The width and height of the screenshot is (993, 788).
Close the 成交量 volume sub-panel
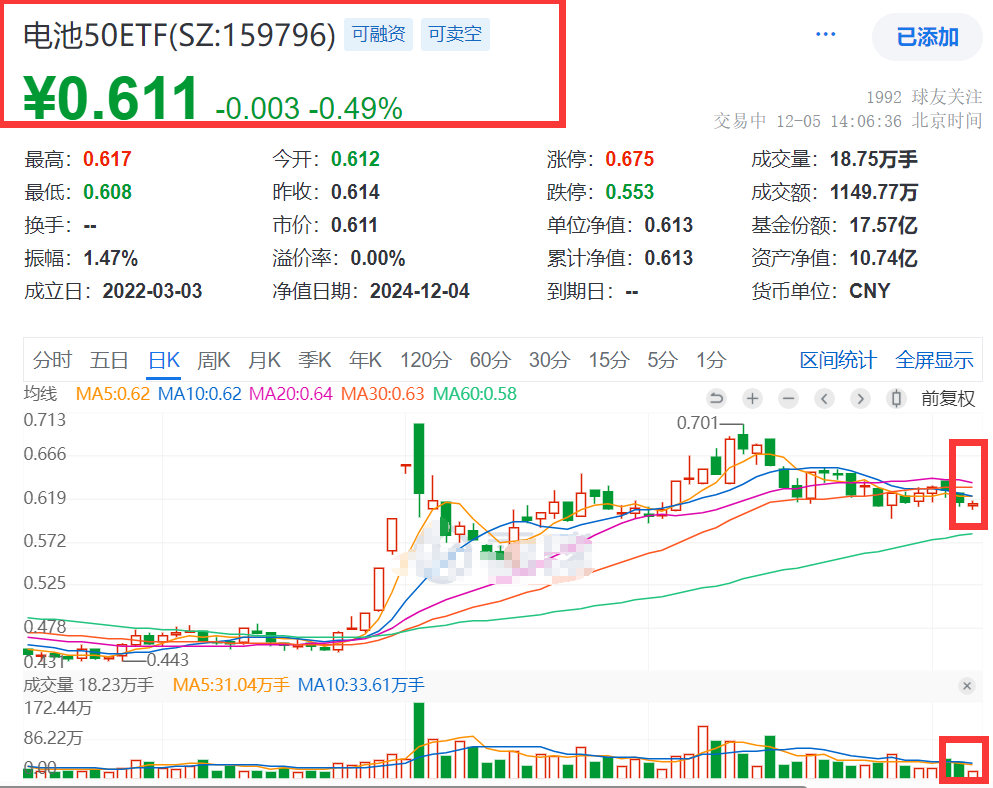pyautogui.click(x=965, y=686)
